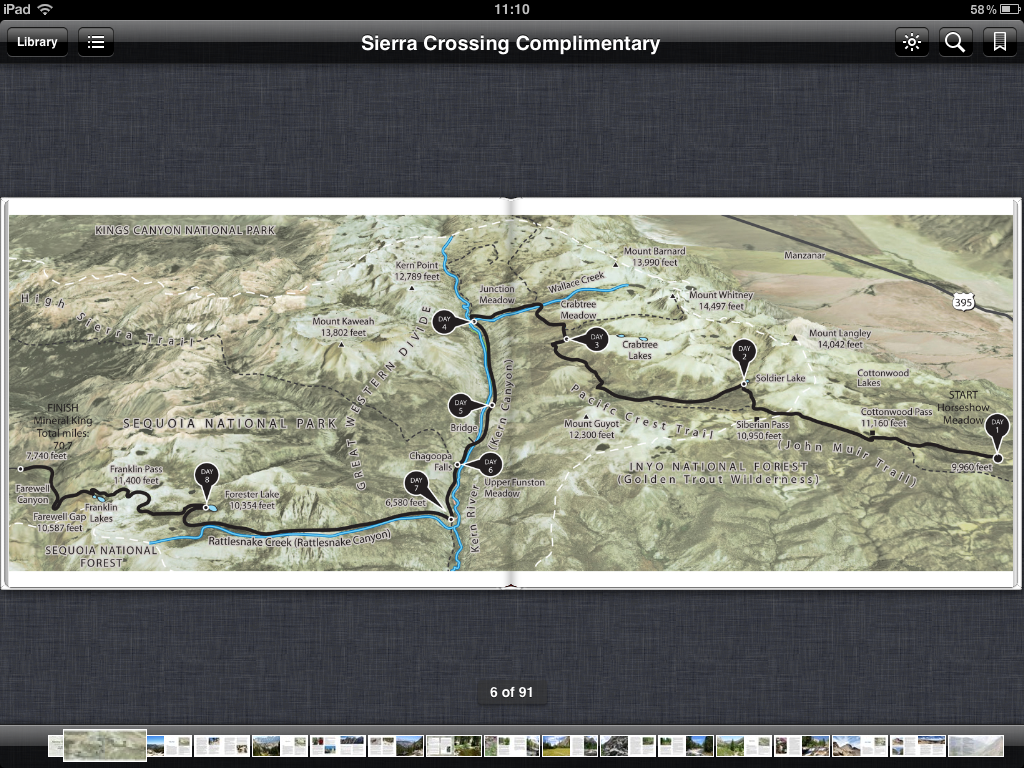Select the highlighted current map page thumbnail
Image resolution: width=1024 pixels, height=768 pixels.
point(104,746)
